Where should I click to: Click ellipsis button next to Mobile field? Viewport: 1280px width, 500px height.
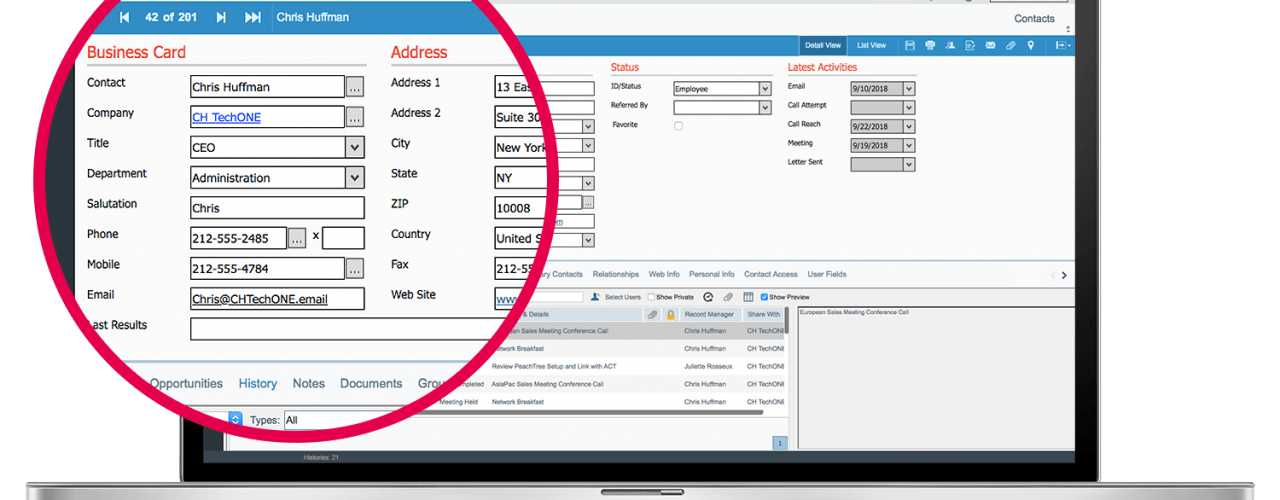[355, 268]
